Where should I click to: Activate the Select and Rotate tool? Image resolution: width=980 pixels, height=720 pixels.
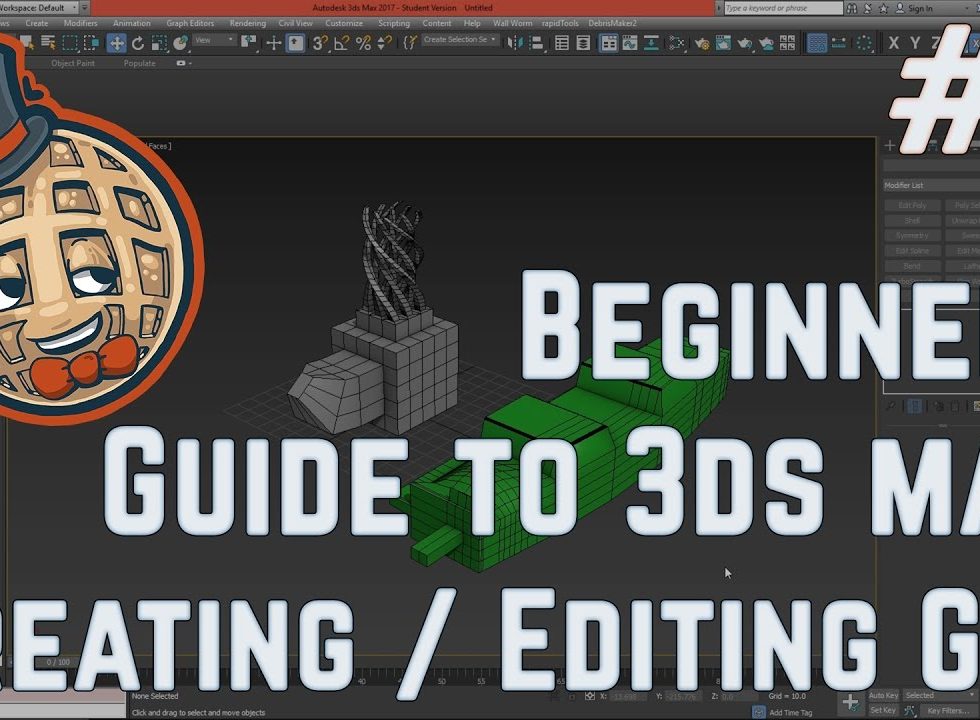tap(138, 42)
